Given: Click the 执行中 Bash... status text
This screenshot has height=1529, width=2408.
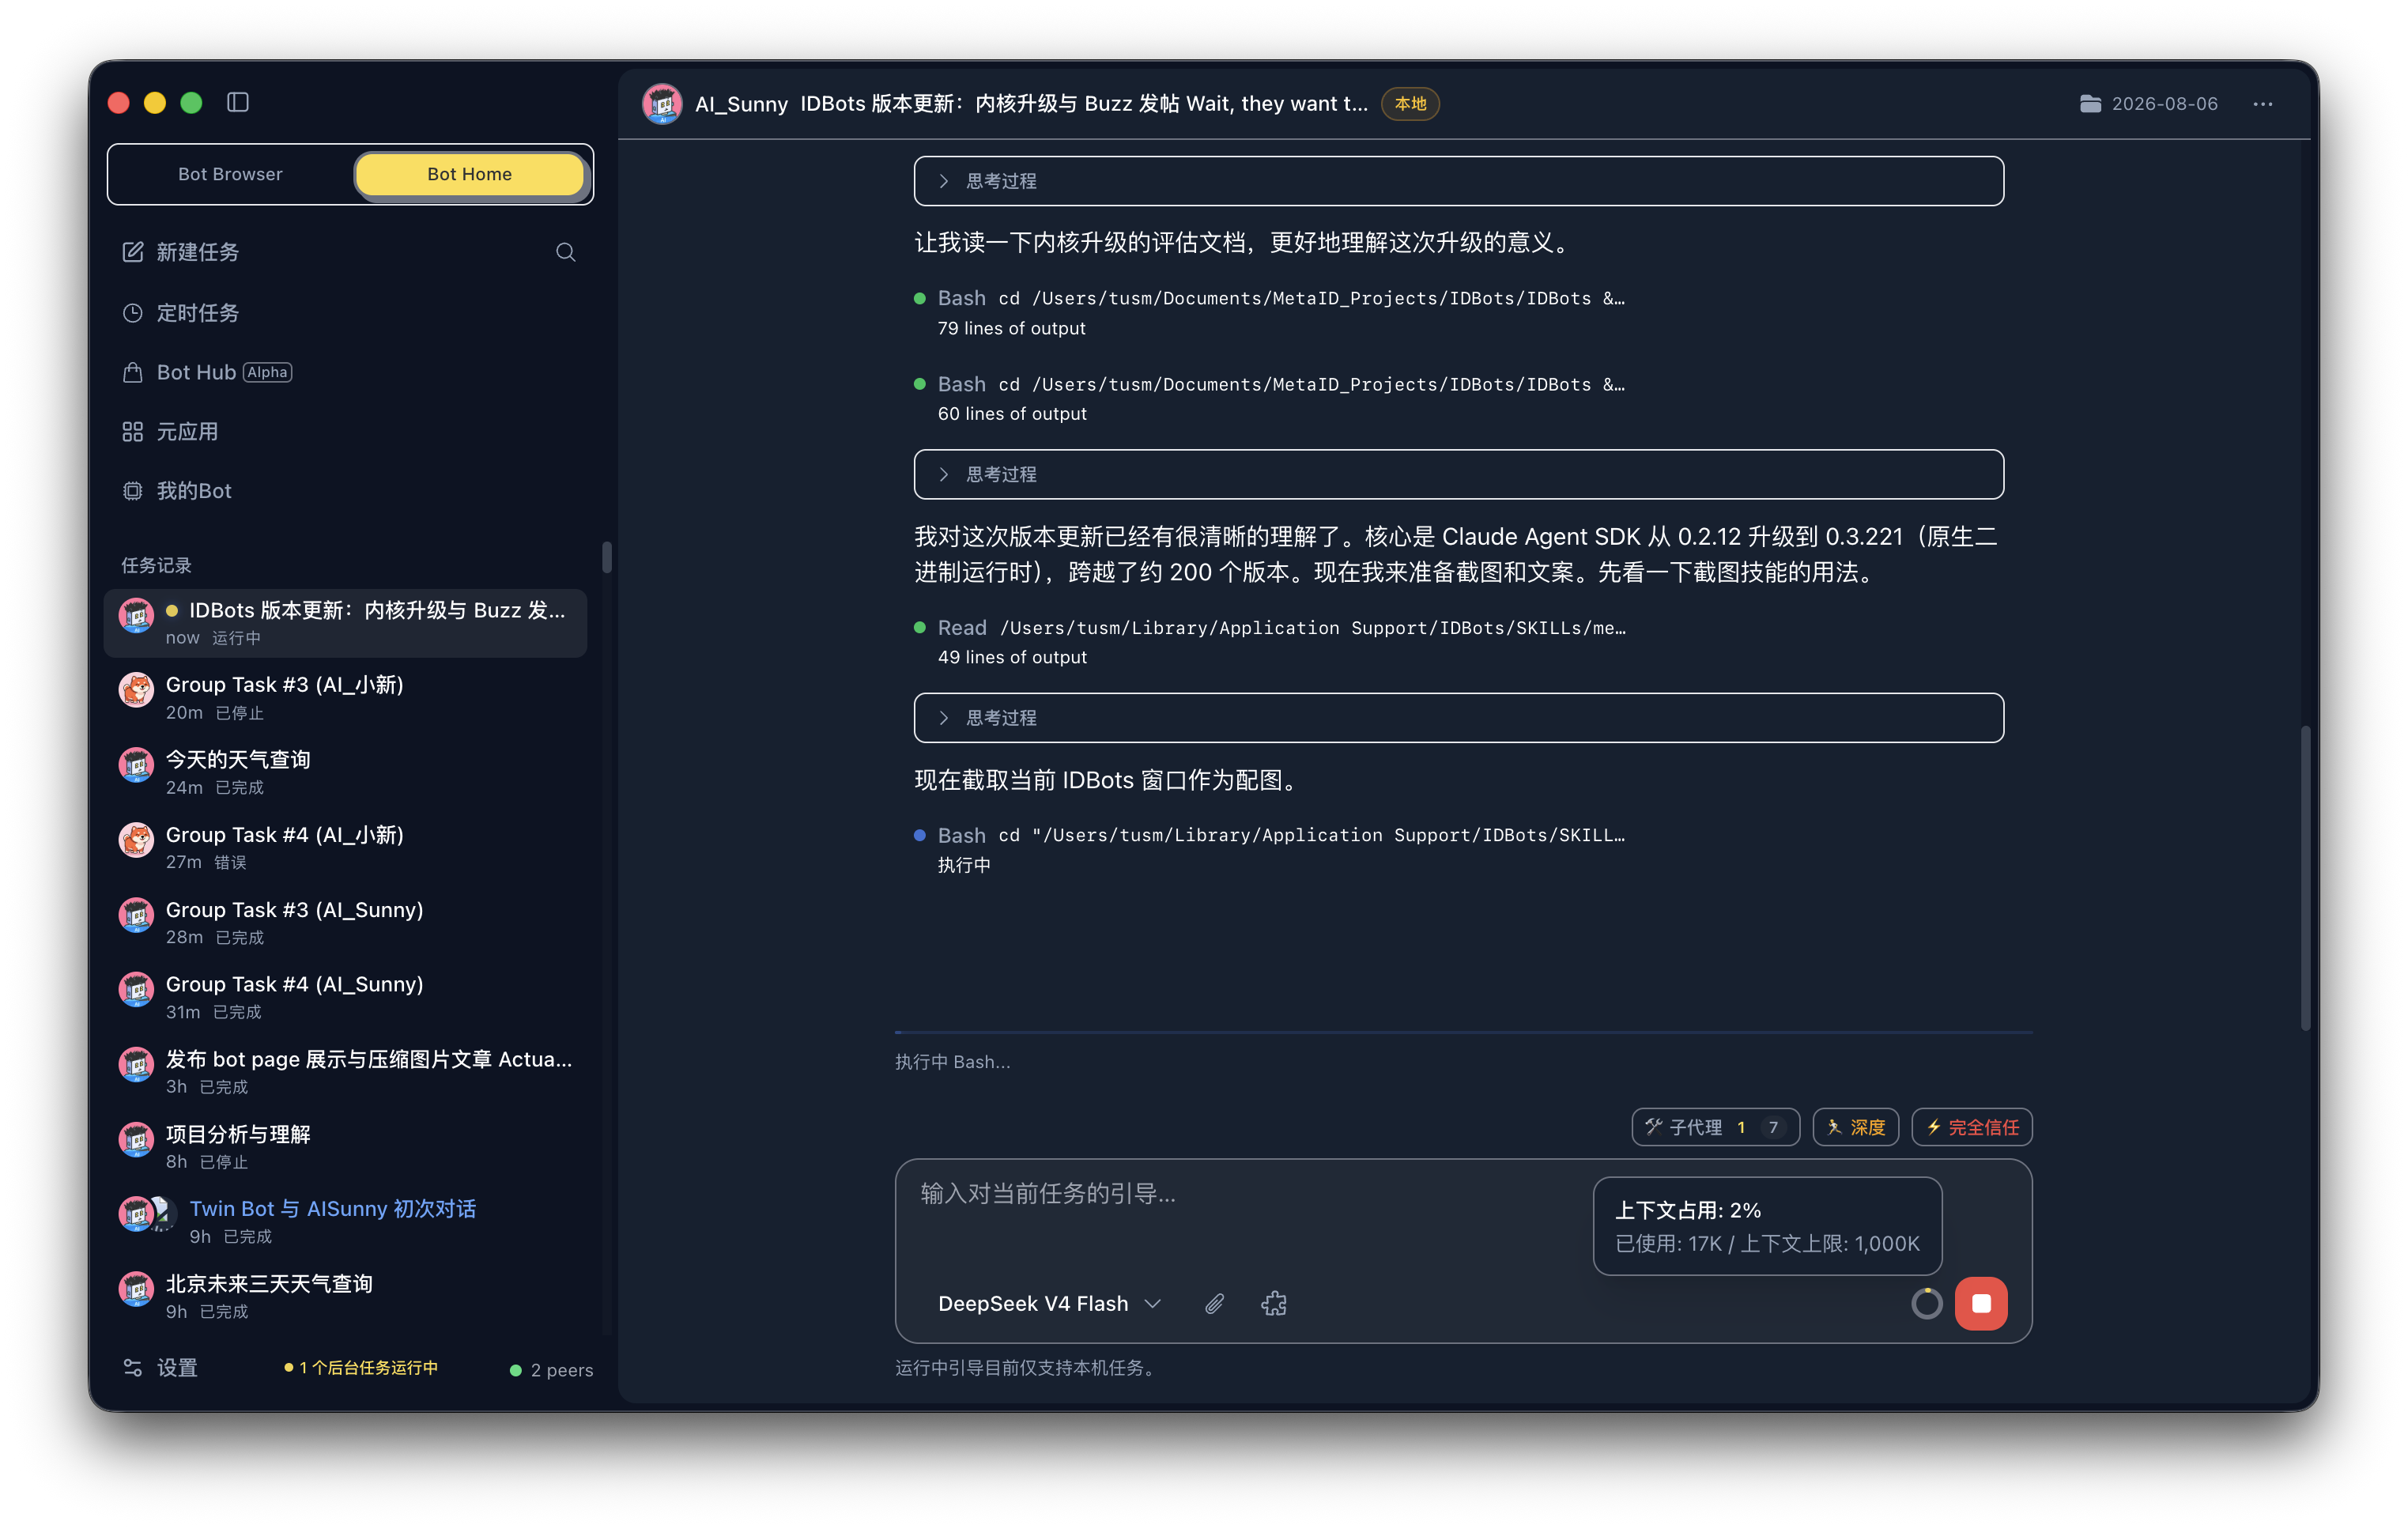Looking at the screenshot, I should click(x=952, y=1062).
